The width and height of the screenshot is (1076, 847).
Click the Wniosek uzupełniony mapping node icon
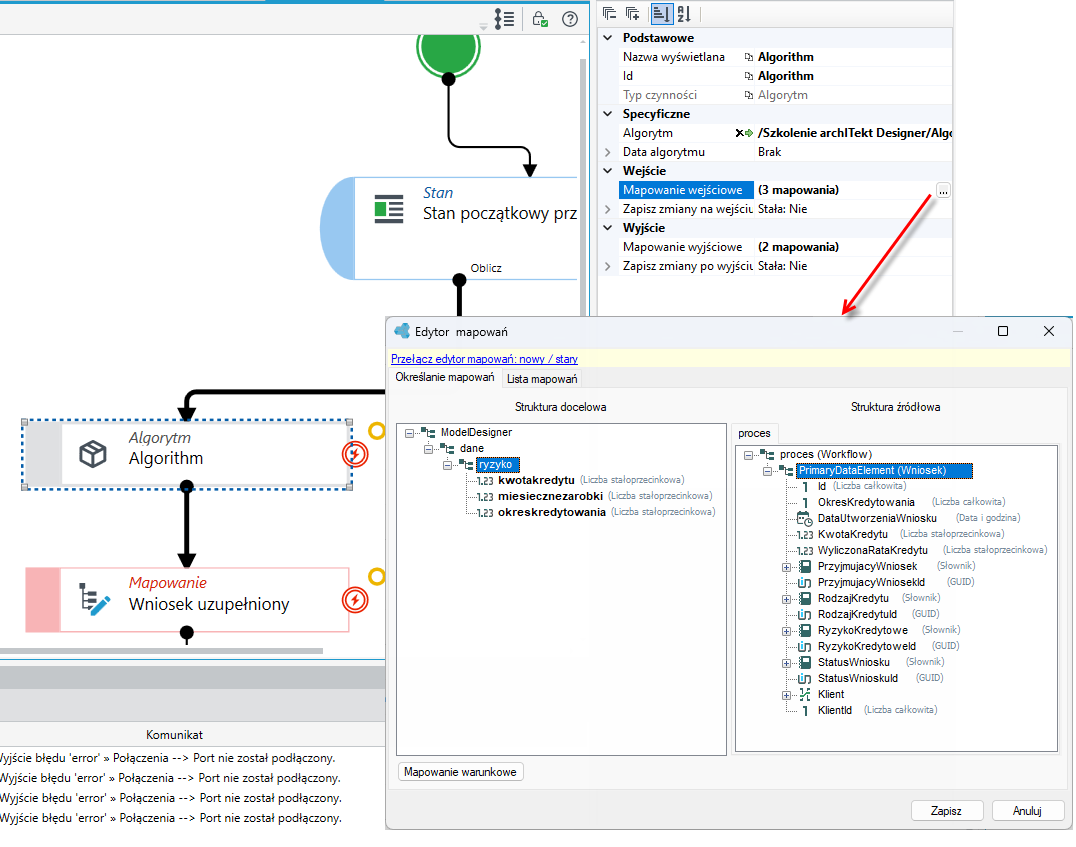coord(94,599)
